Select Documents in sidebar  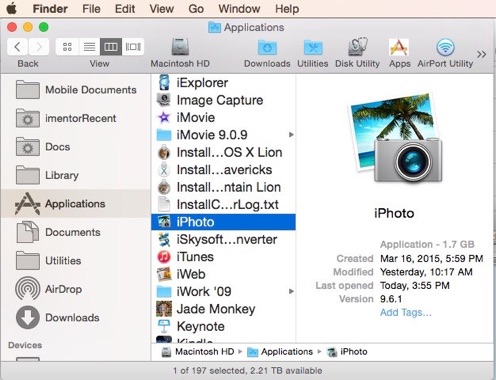76,232
